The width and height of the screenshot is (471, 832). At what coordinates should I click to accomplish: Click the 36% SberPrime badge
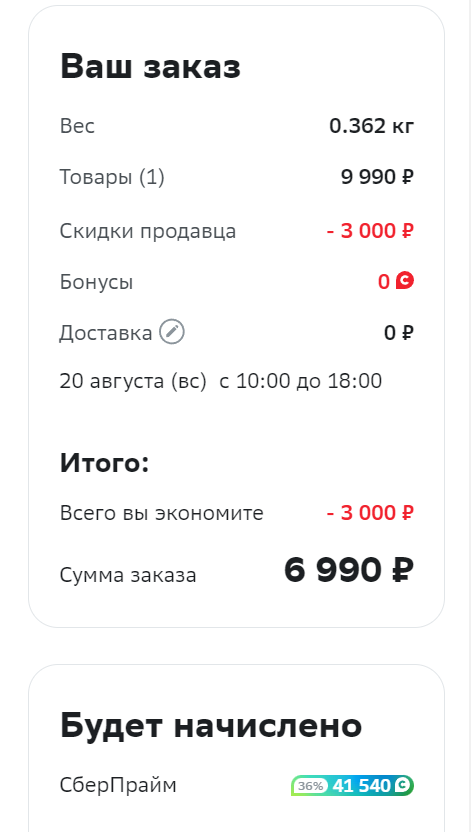point(310,786)
